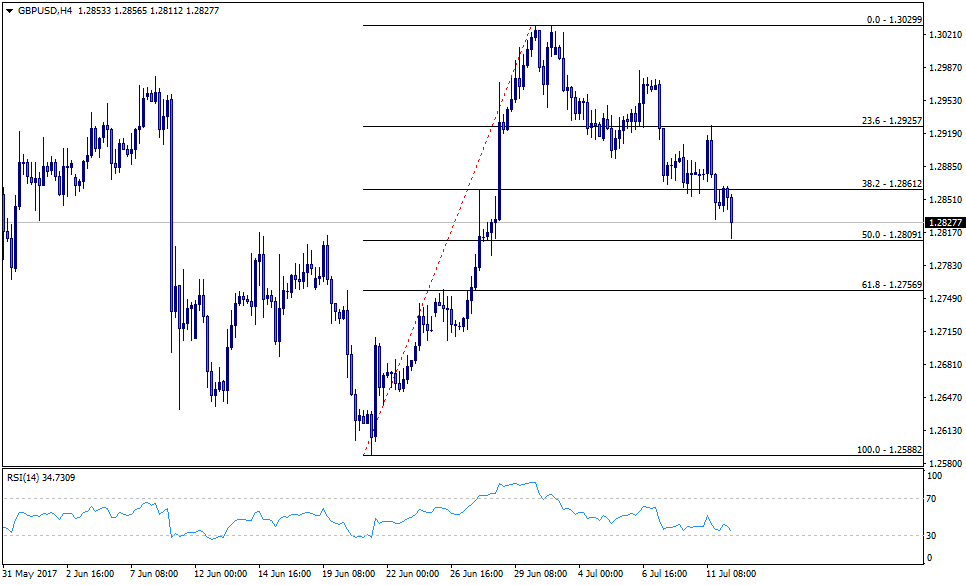Click the 1.29530 price scale label
Image resolution: width=966 pixels, height=585 pixels.
pos(944,101)
